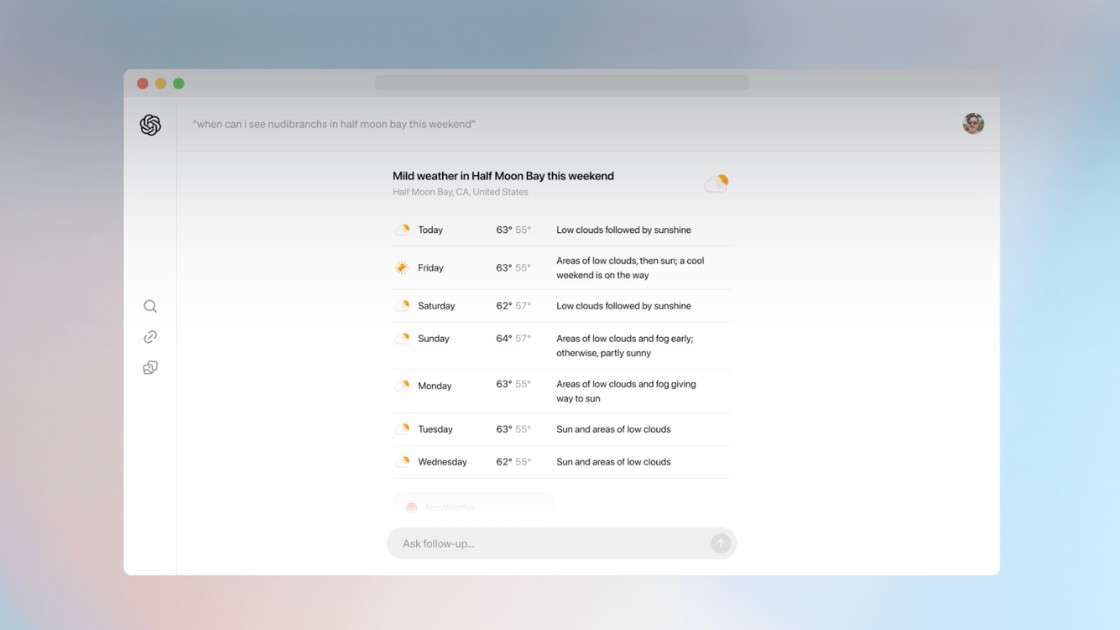
Task: Select the Tuesday row label
Action: tap(435, 429)
